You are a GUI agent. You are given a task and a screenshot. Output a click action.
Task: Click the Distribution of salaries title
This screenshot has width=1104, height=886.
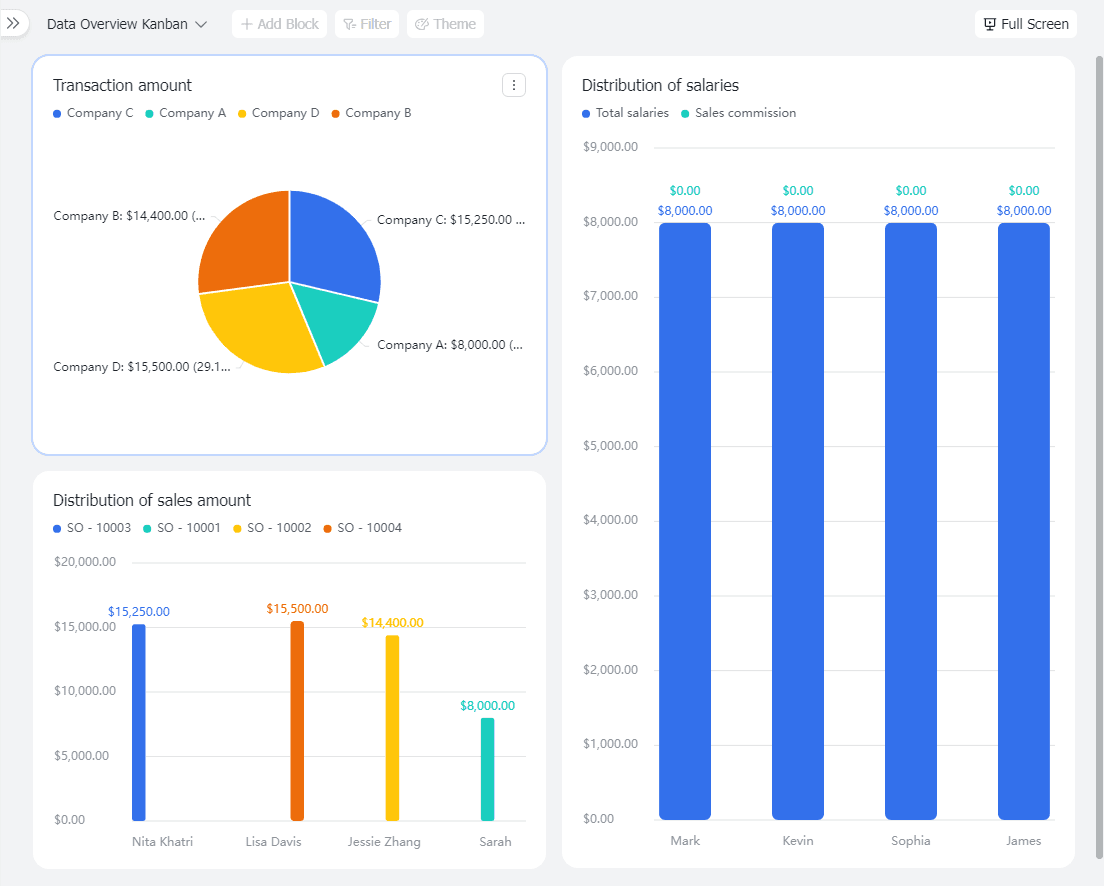pos(660,85)
